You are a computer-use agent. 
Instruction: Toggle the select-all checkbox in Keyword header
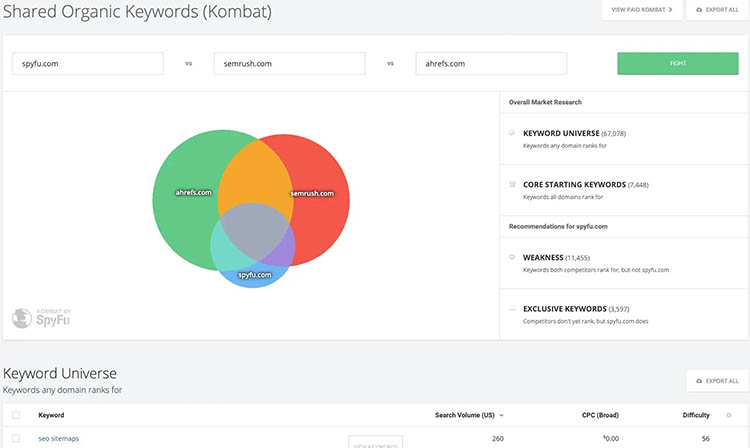[x=16, y=415]
